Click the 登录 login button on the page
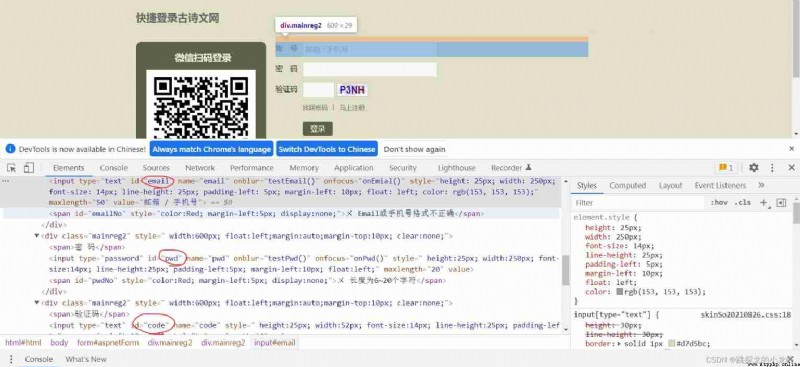The image size is (800, 367). pyautogui.click(x=317, y=129)
